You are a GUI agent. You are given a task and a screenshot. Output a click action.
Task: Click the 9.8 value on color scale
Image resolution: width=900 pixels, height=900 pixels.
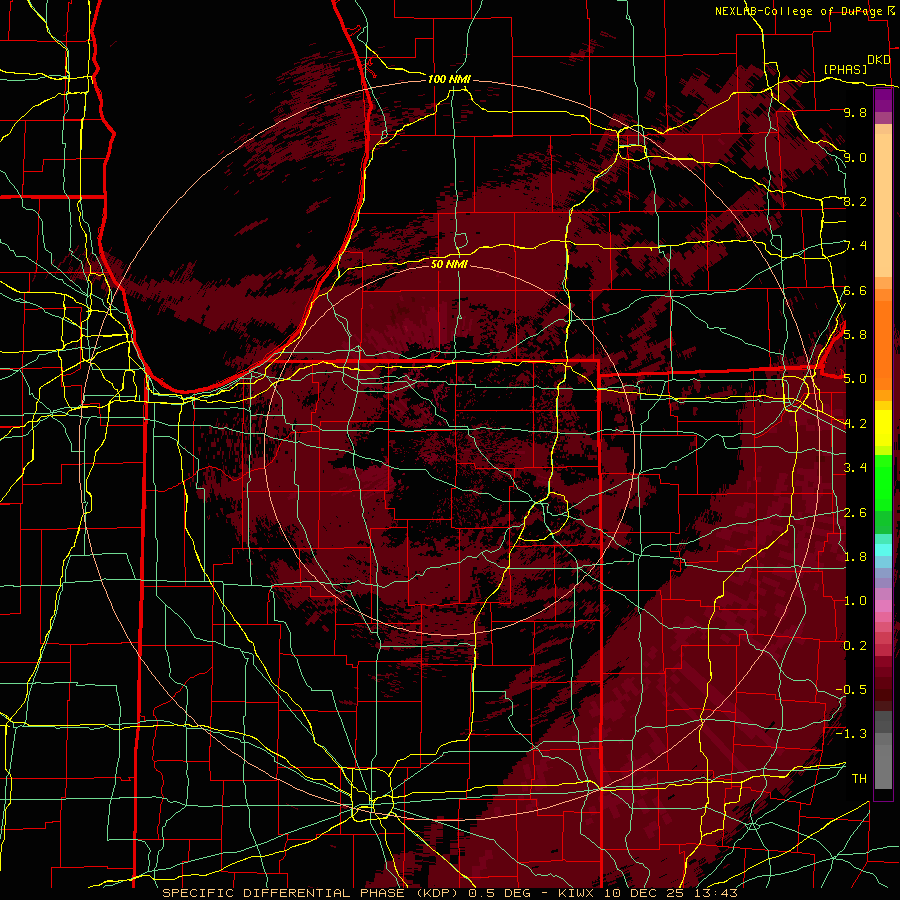pyautogui.click(x=855, y=112)
